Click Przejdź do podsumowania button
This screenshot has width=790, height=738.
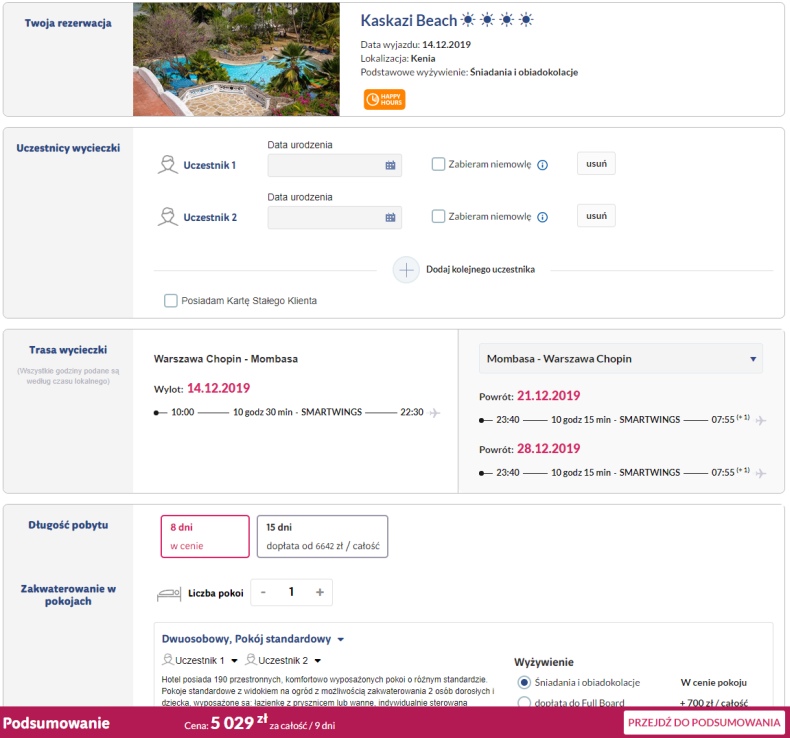[x=703, y=723]
